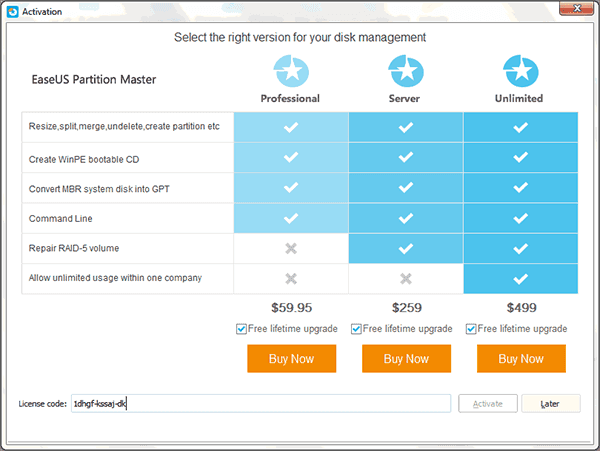Click the License code input field

(x=260, y=404)
